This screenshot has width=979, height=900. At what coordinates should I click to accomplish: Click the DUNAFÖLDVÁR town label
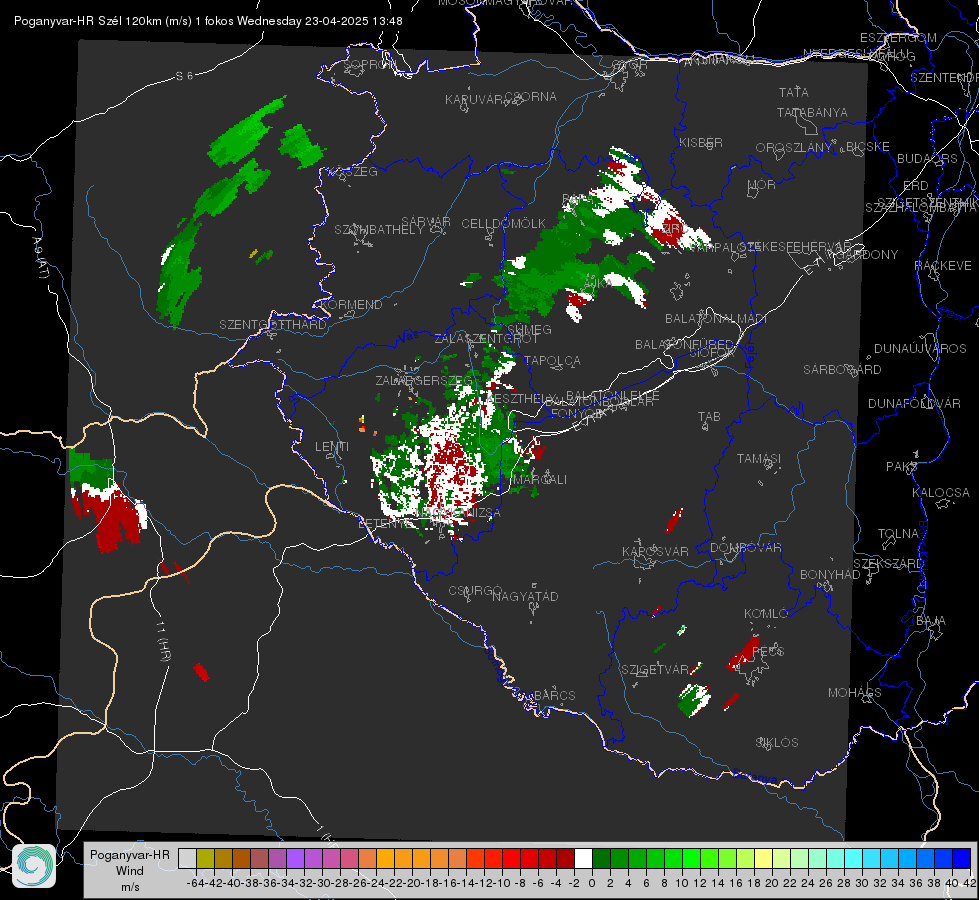[914, 403]
